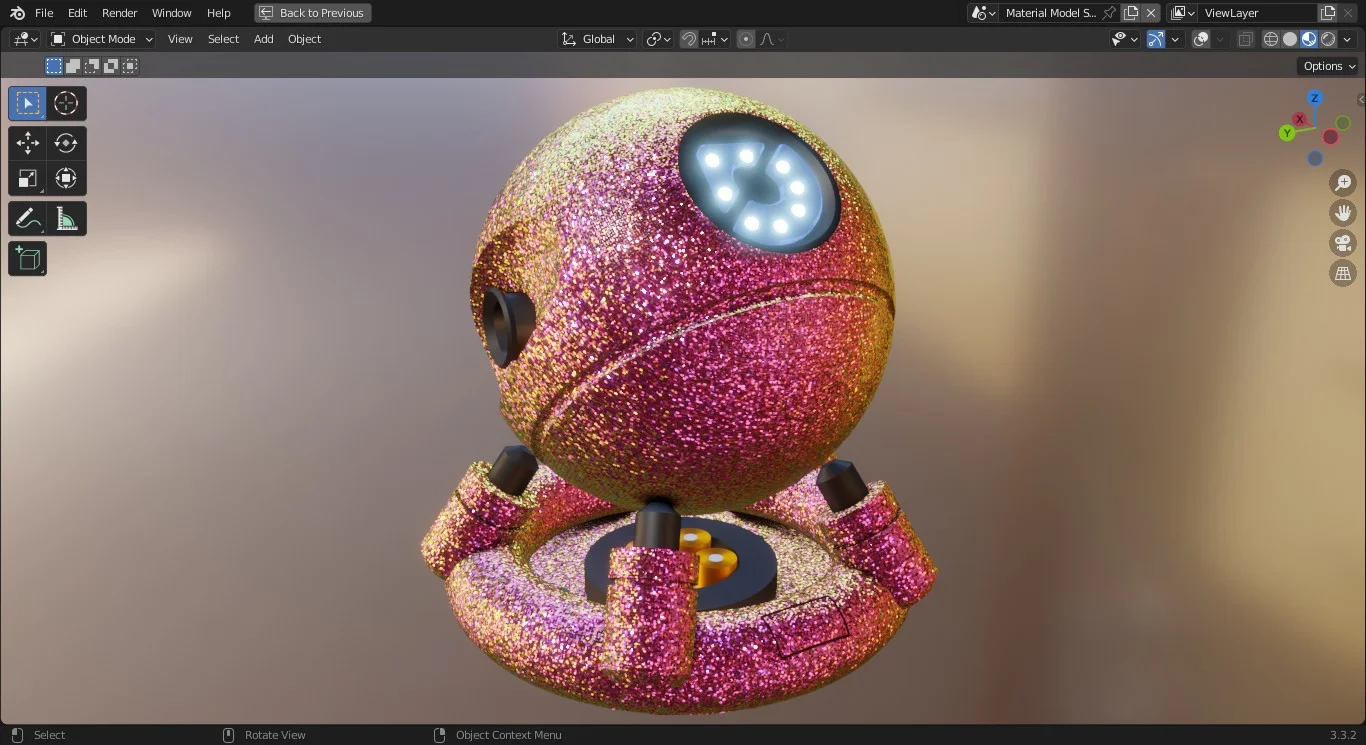
Task: Click the ViewLayer name field
Action: 1258,13
